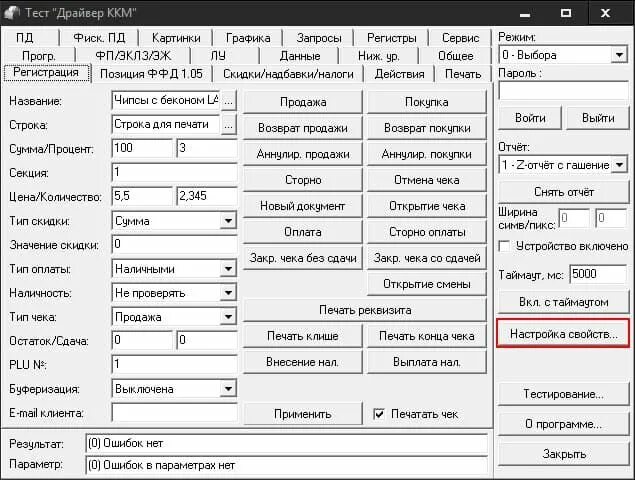635x480 pixels.
Task: Click the Печать конца чека button
Action: [x=427, y=336]
